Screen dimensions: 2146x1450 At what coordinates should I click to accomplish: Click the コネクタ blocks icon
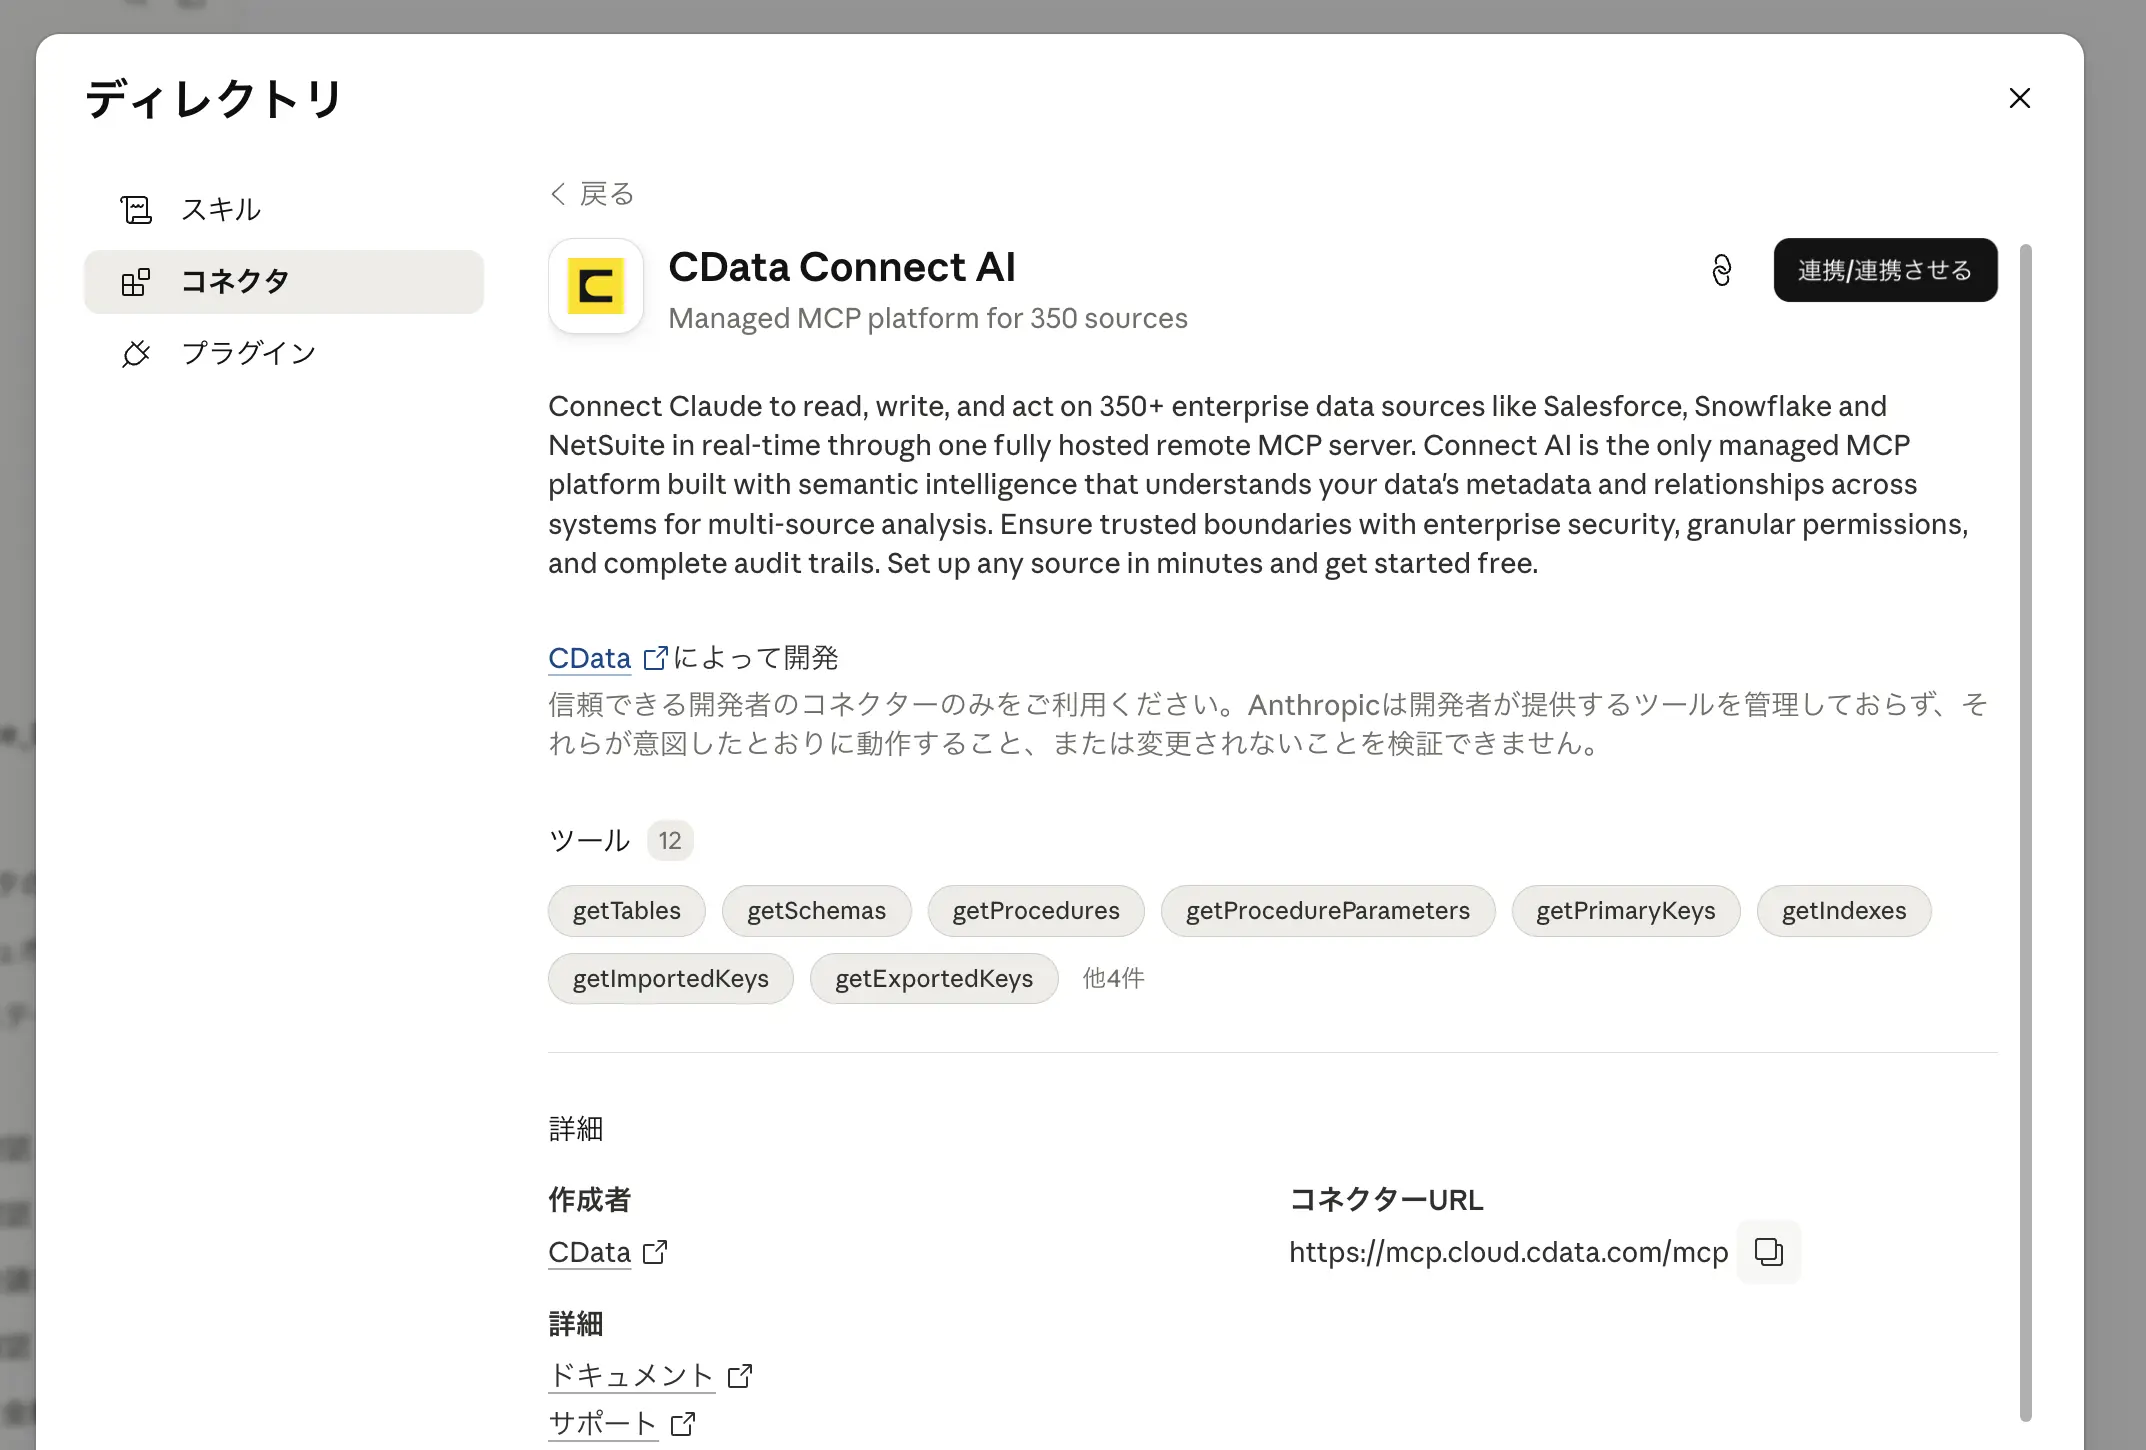(x=136, y=282)
